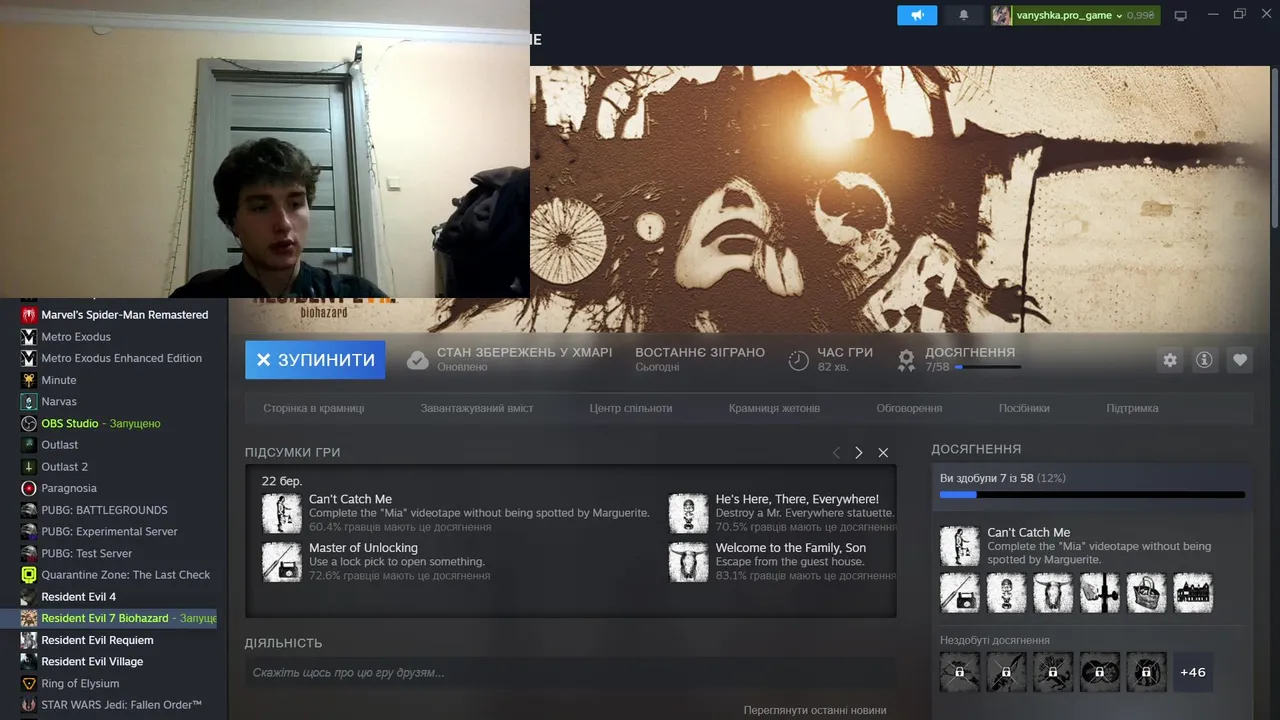Image resolution: width=1280 pixels, height=720 pixels.
Task: Open the vanyshka.pro_game account menu
Action: 1075,15
